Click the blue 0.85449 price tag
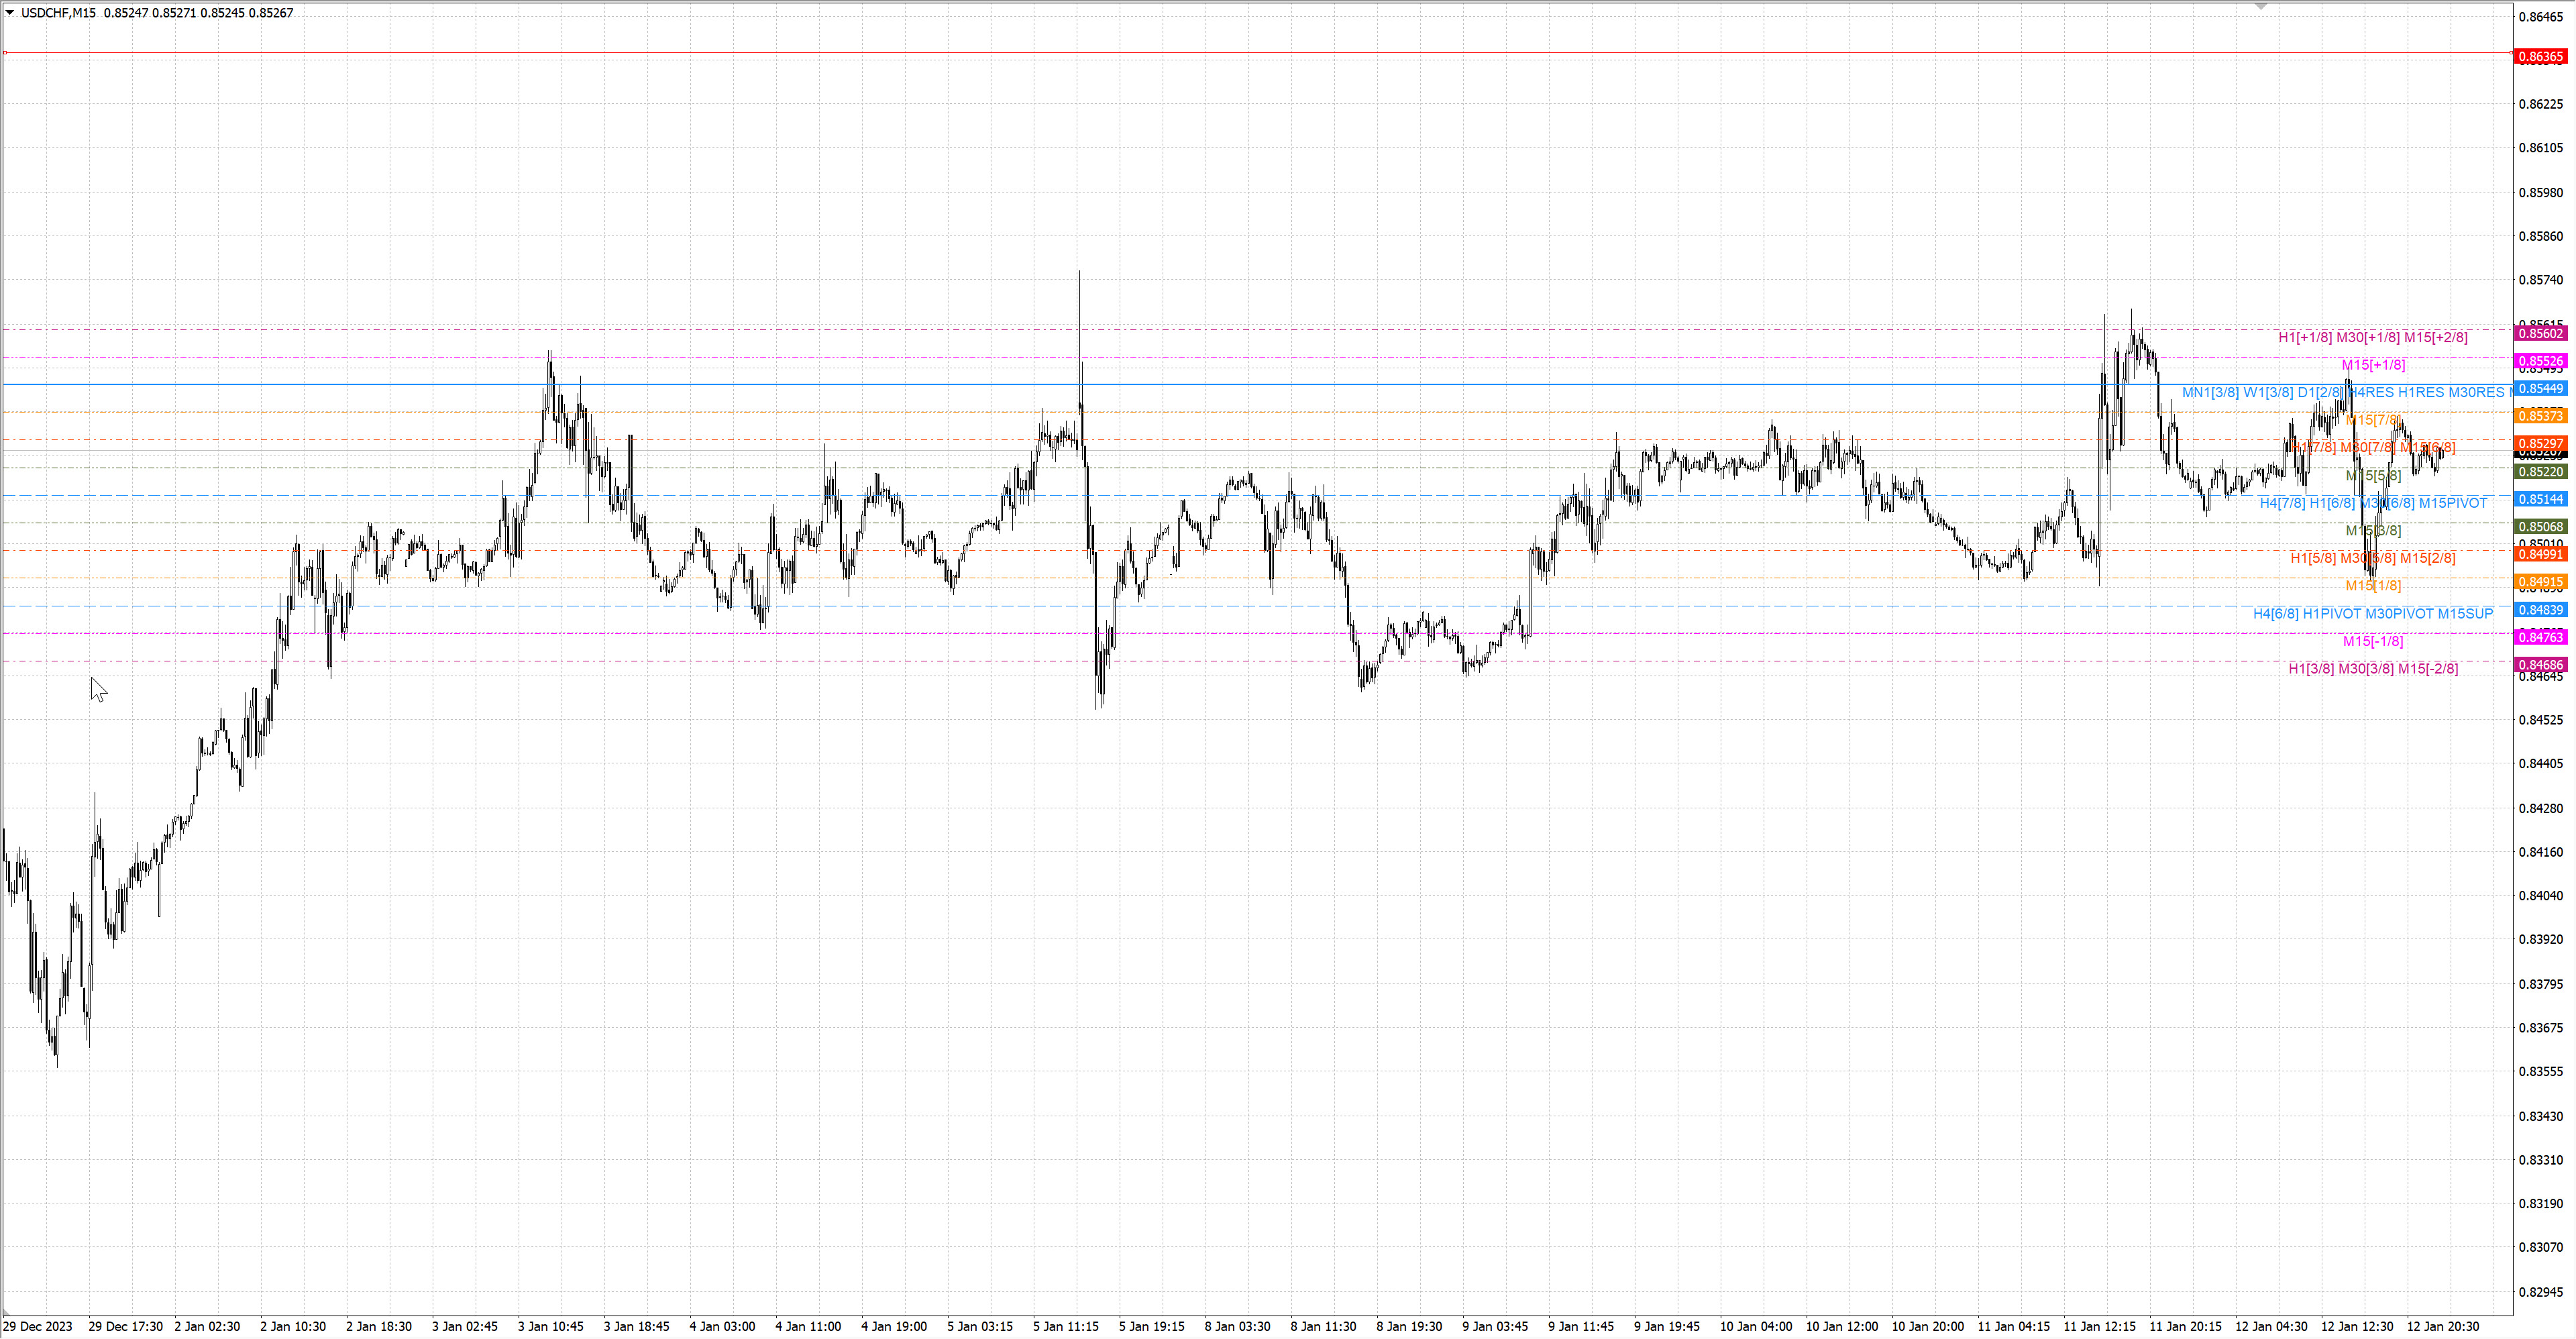 point(2540,389)
